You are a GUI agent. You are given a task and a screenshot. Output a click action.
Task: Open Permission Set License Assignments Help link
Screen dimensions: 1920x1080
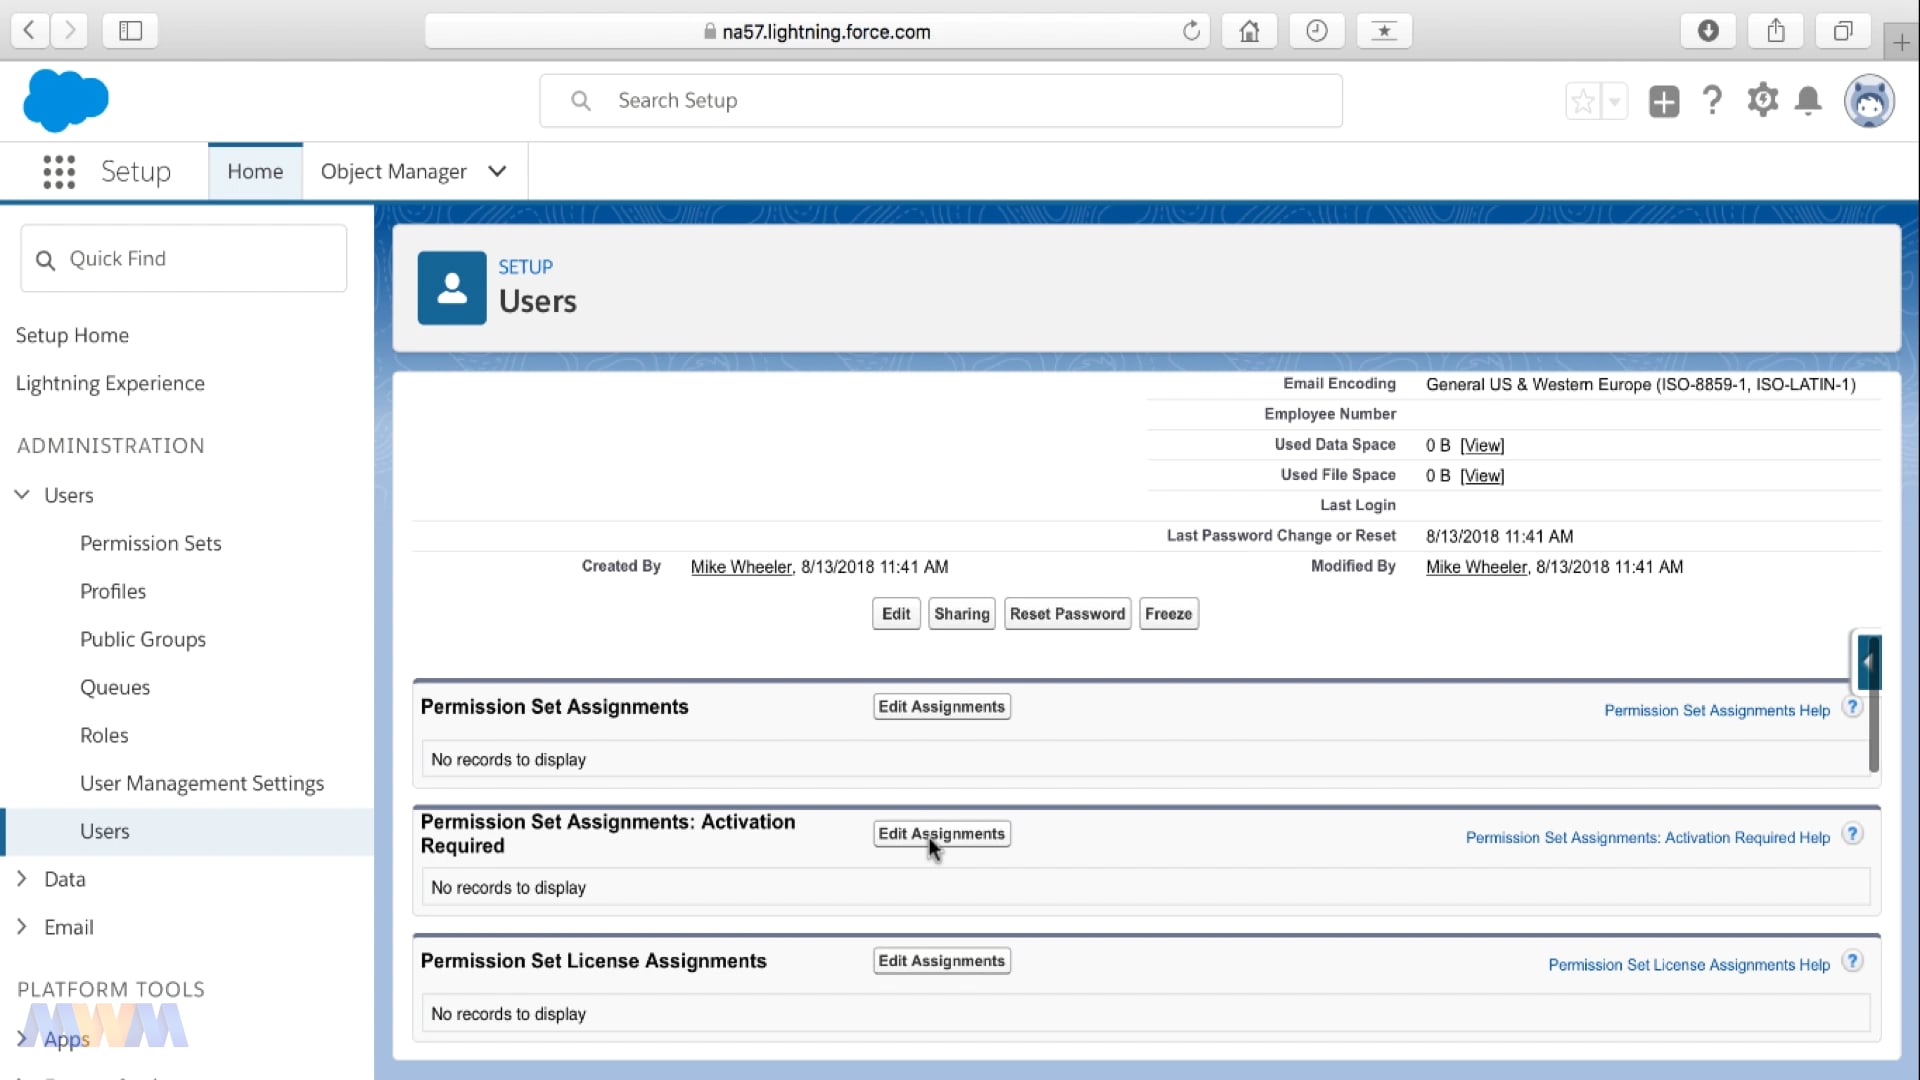pos(1689,964)
